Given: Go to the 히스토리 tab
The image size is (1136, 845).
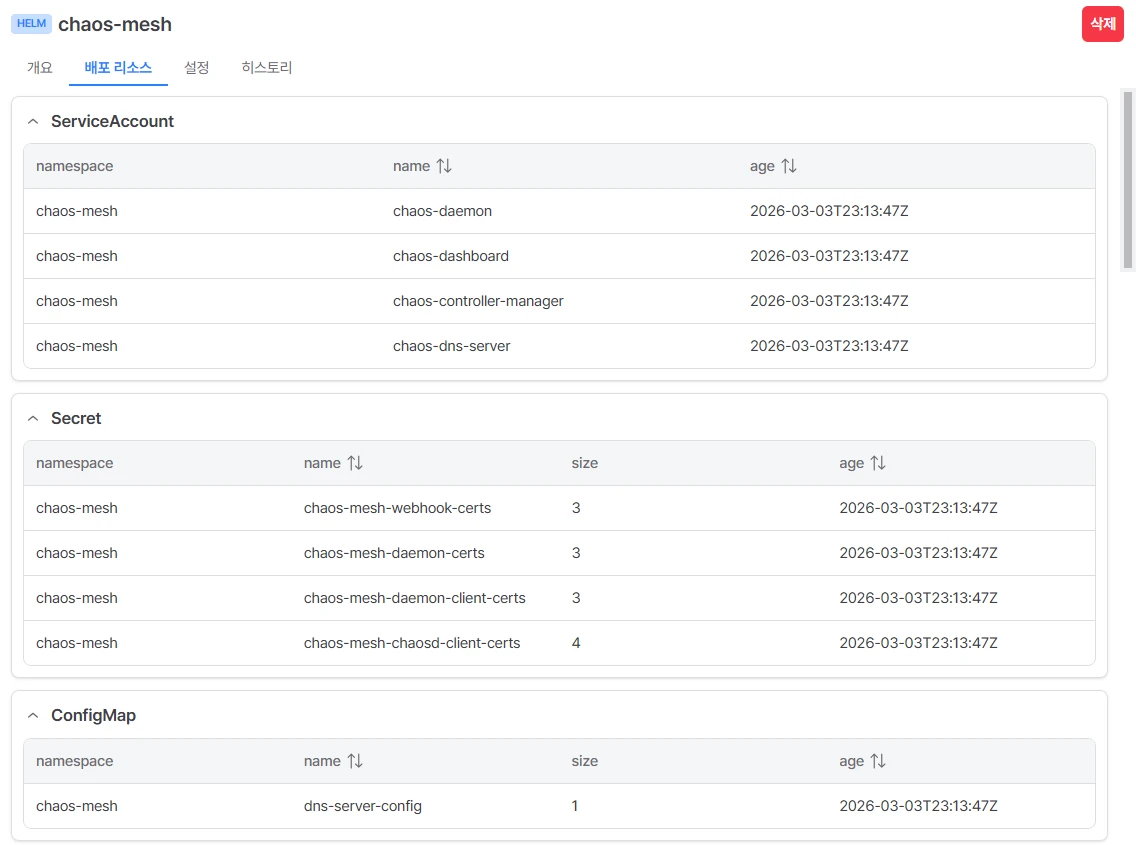Looking at the screenshot, I should [267, 67].
